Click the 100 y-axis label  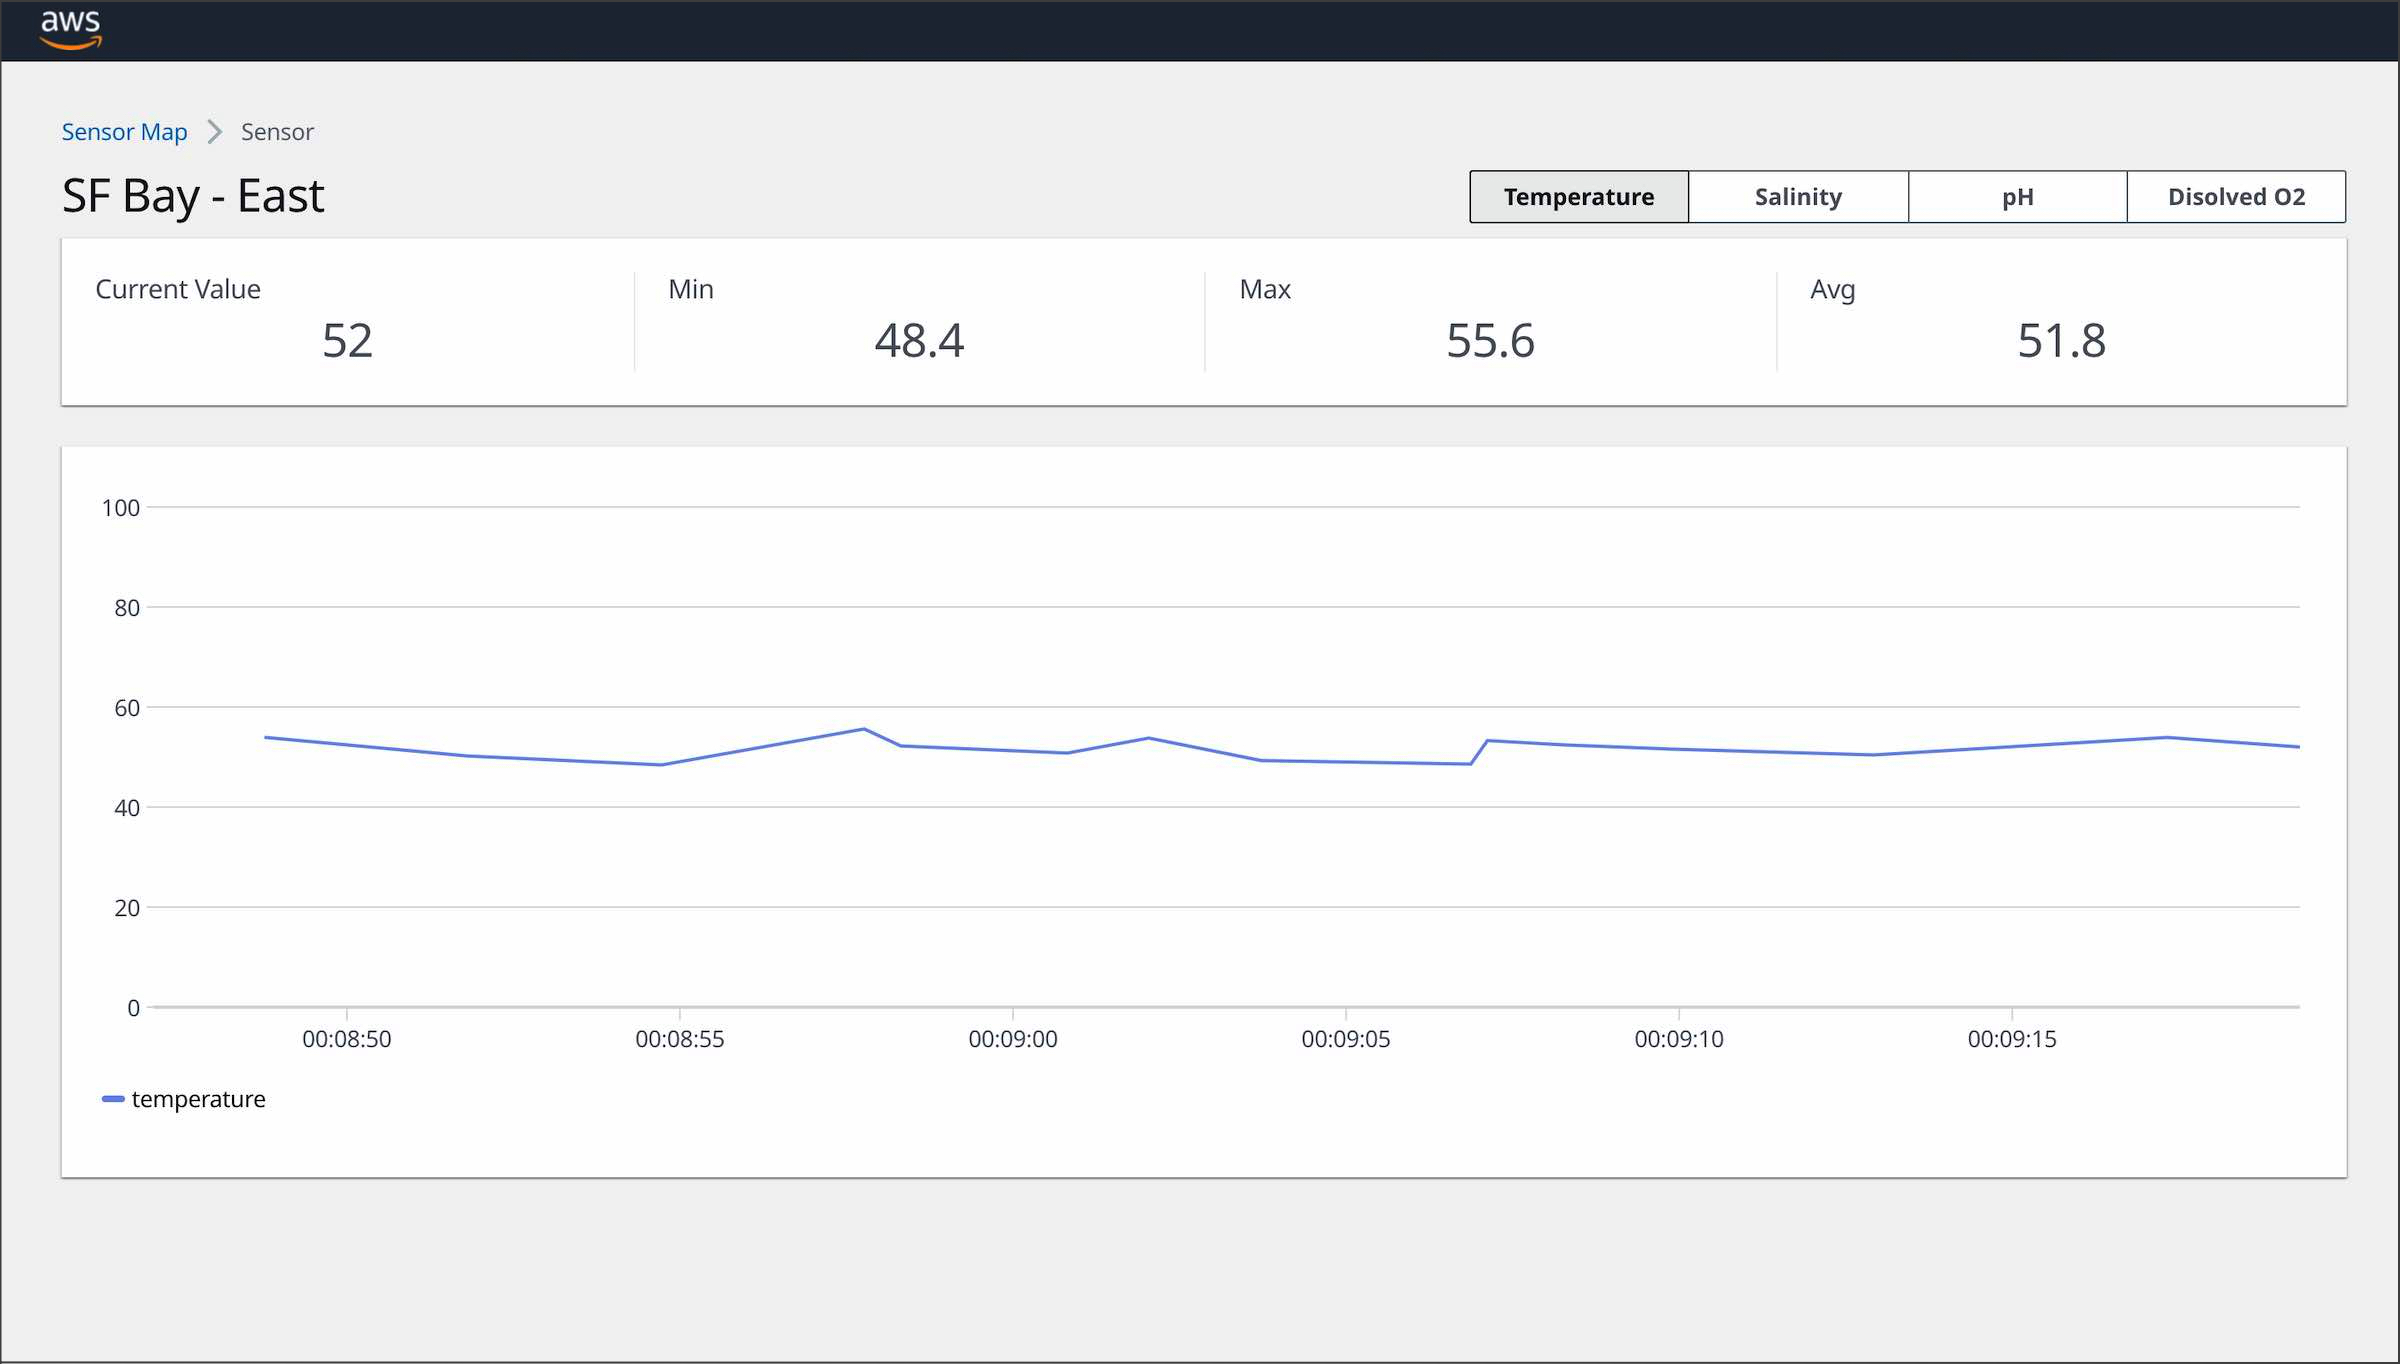coord(120,508)
